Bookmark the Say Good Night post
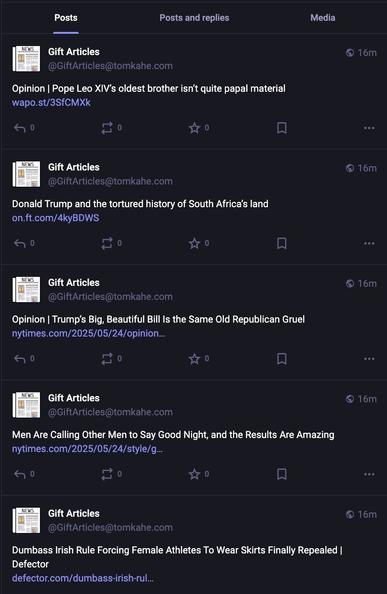Viewport: 387px width, 594px height. (282, 474)
